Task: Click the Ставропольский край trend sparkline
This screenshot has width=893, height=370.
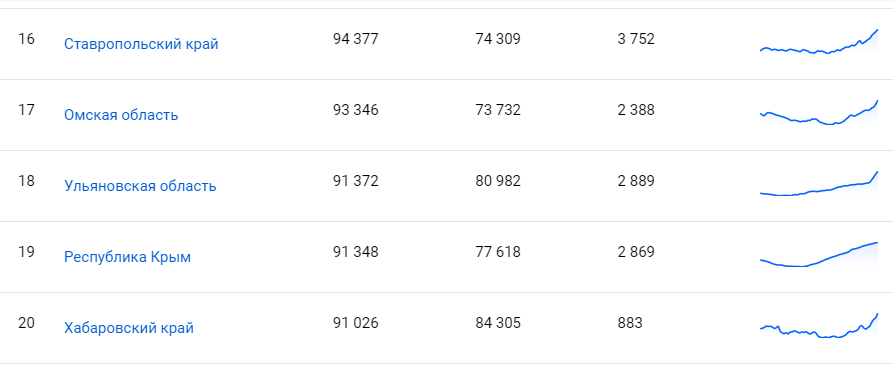Action: tap(819, 42)
